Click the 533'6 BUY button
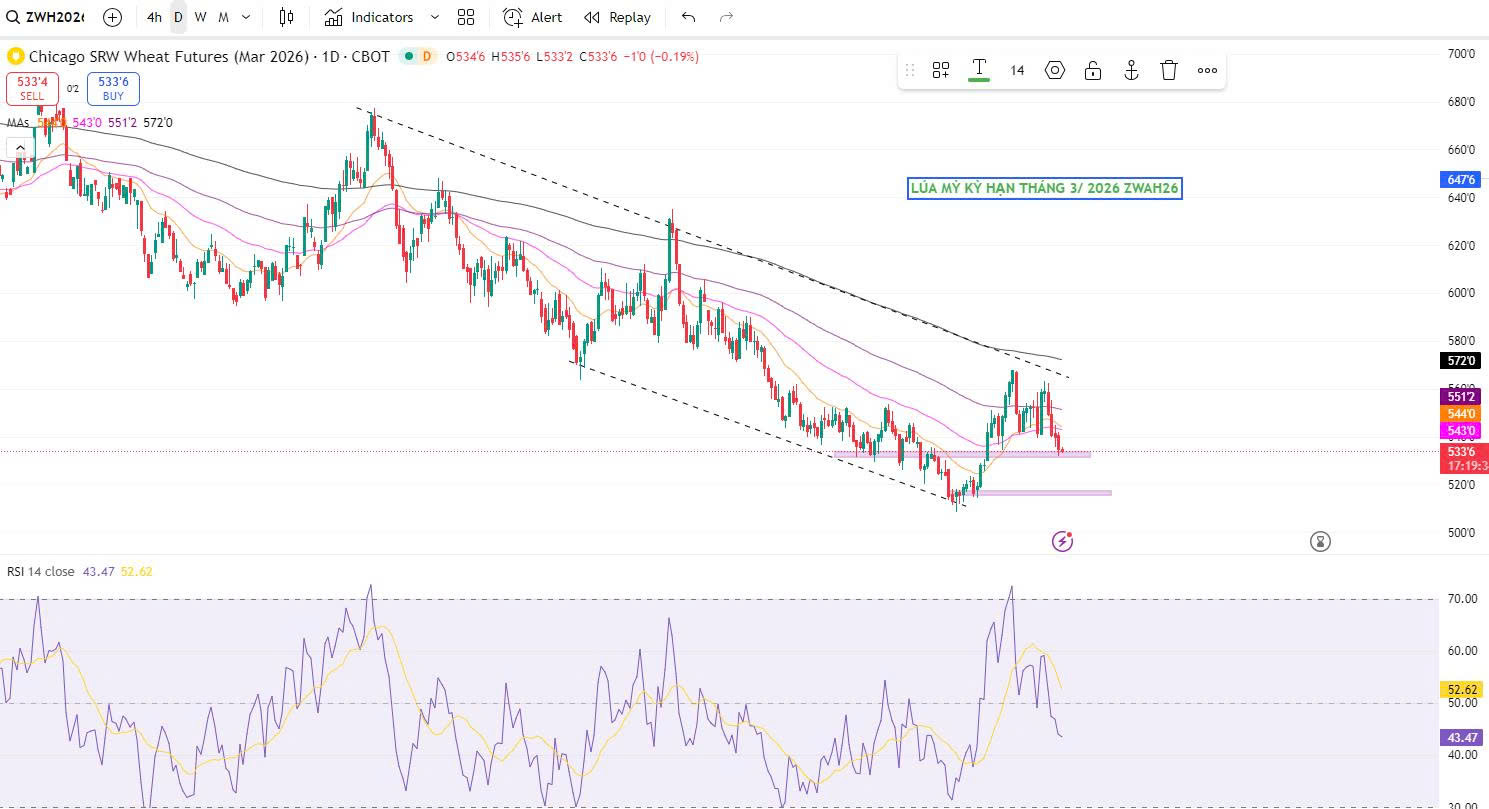 (x=113, y=89)
